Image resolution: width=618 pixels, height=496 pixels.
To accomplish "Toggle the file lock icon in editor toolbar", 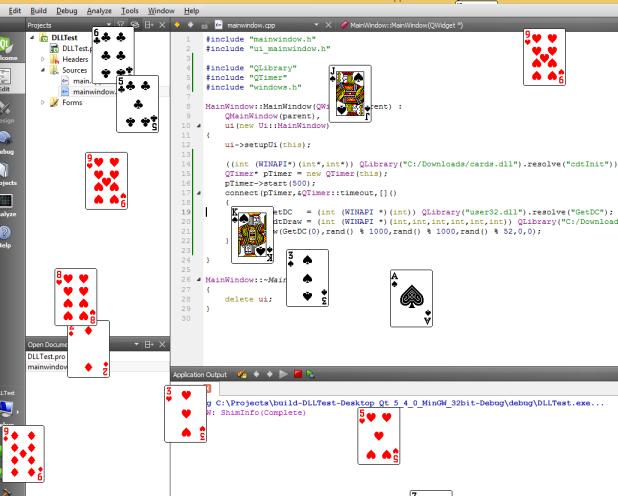I will click(205, 25).
